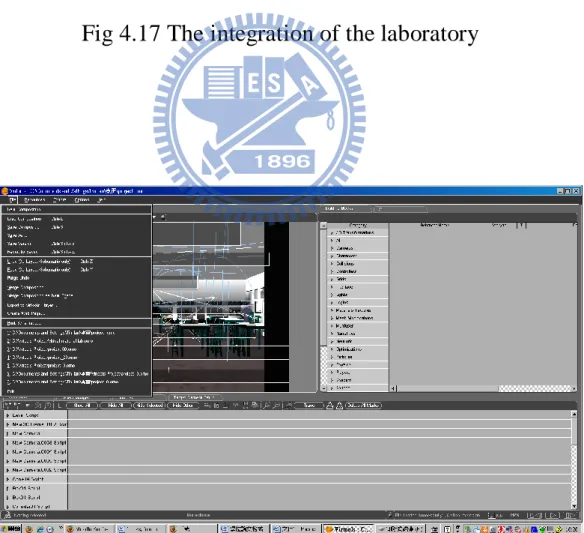Screen dimensions: 584x533
Task: Expand the Cameras building block category
Action: pyautogui.click(x=332, y=248)
